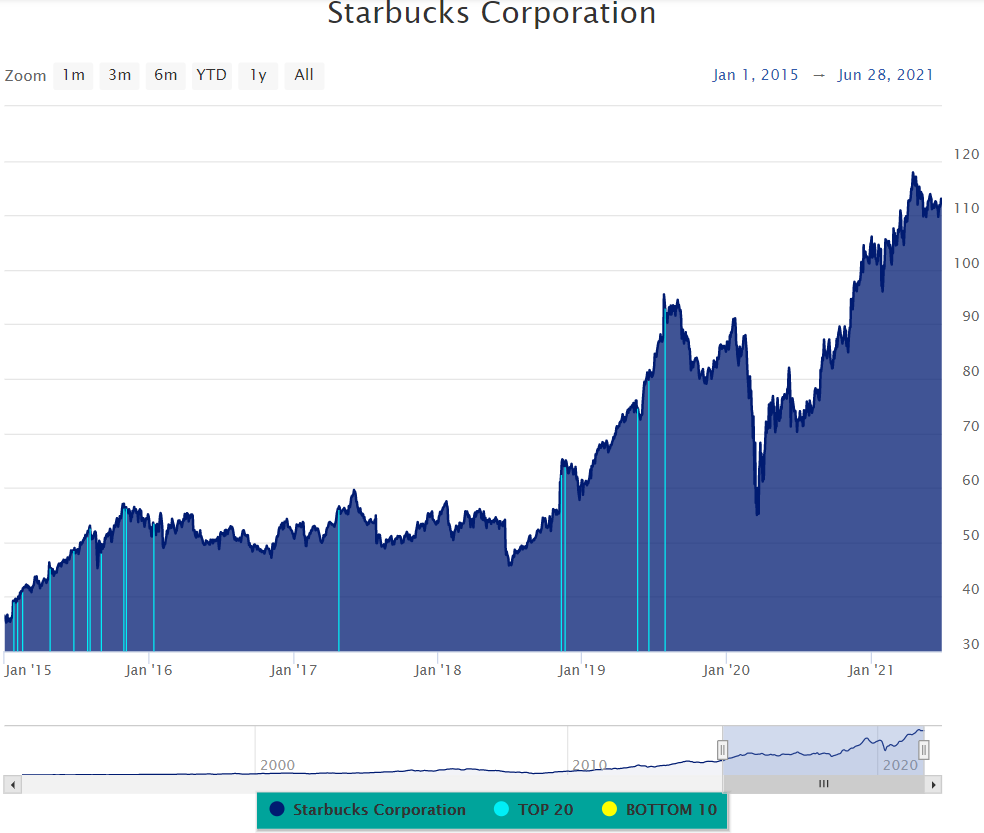Viewport: 984px width, 833px height.
Task: Click the 60 price axis label
Action: coord(971,480)
